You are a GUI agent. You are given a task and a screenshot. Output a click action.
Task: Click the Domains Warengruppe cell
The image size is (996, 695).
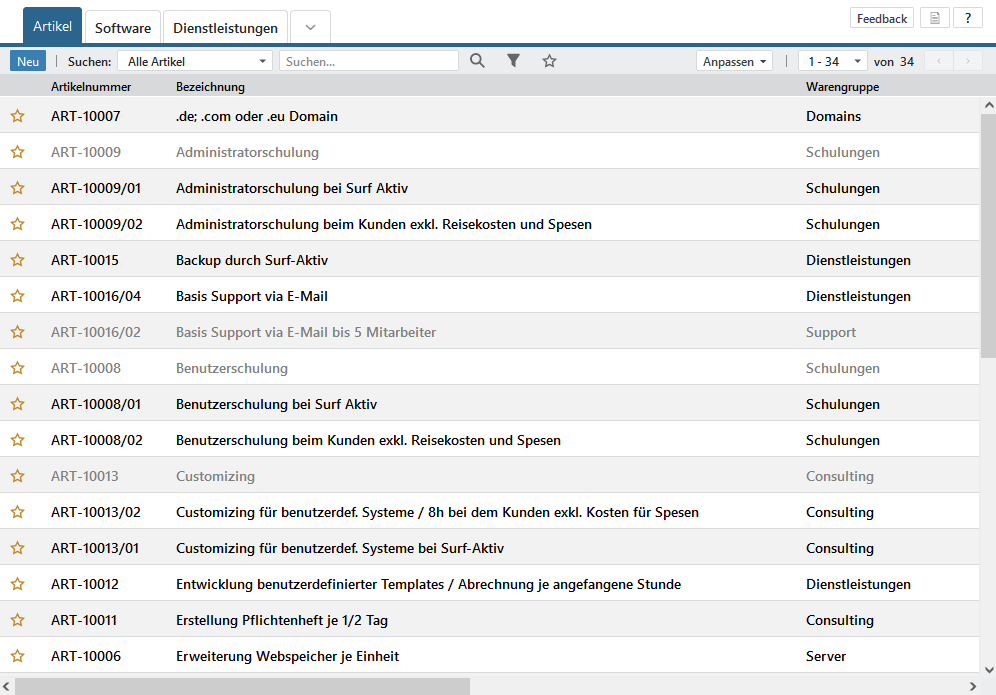[x=833, y=116]
